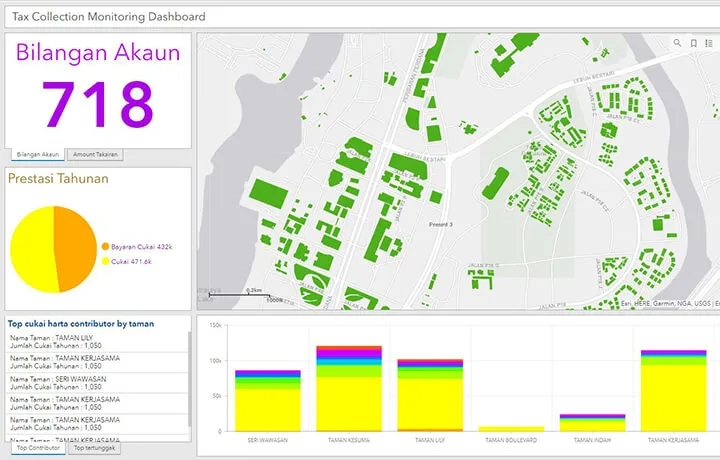Switch to the Bilangan Akaun tab

point(38,155)
